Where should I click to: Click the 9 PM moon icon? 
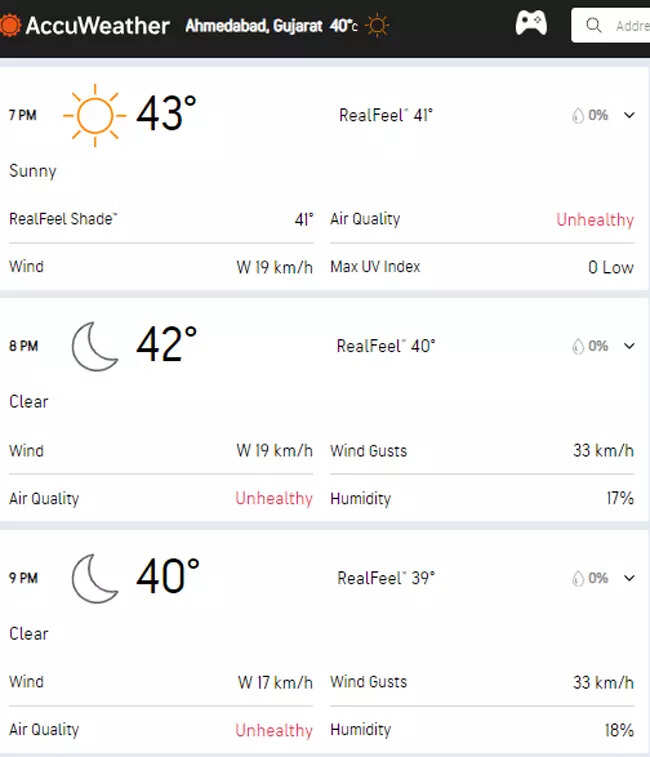pos(95,578)
